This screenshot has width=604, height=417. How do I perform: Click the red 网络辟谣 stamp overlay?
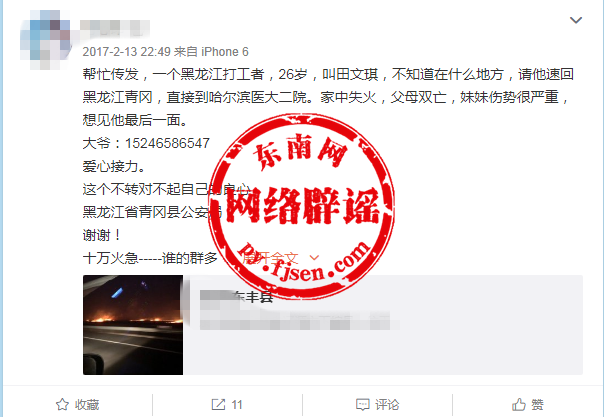302,206
